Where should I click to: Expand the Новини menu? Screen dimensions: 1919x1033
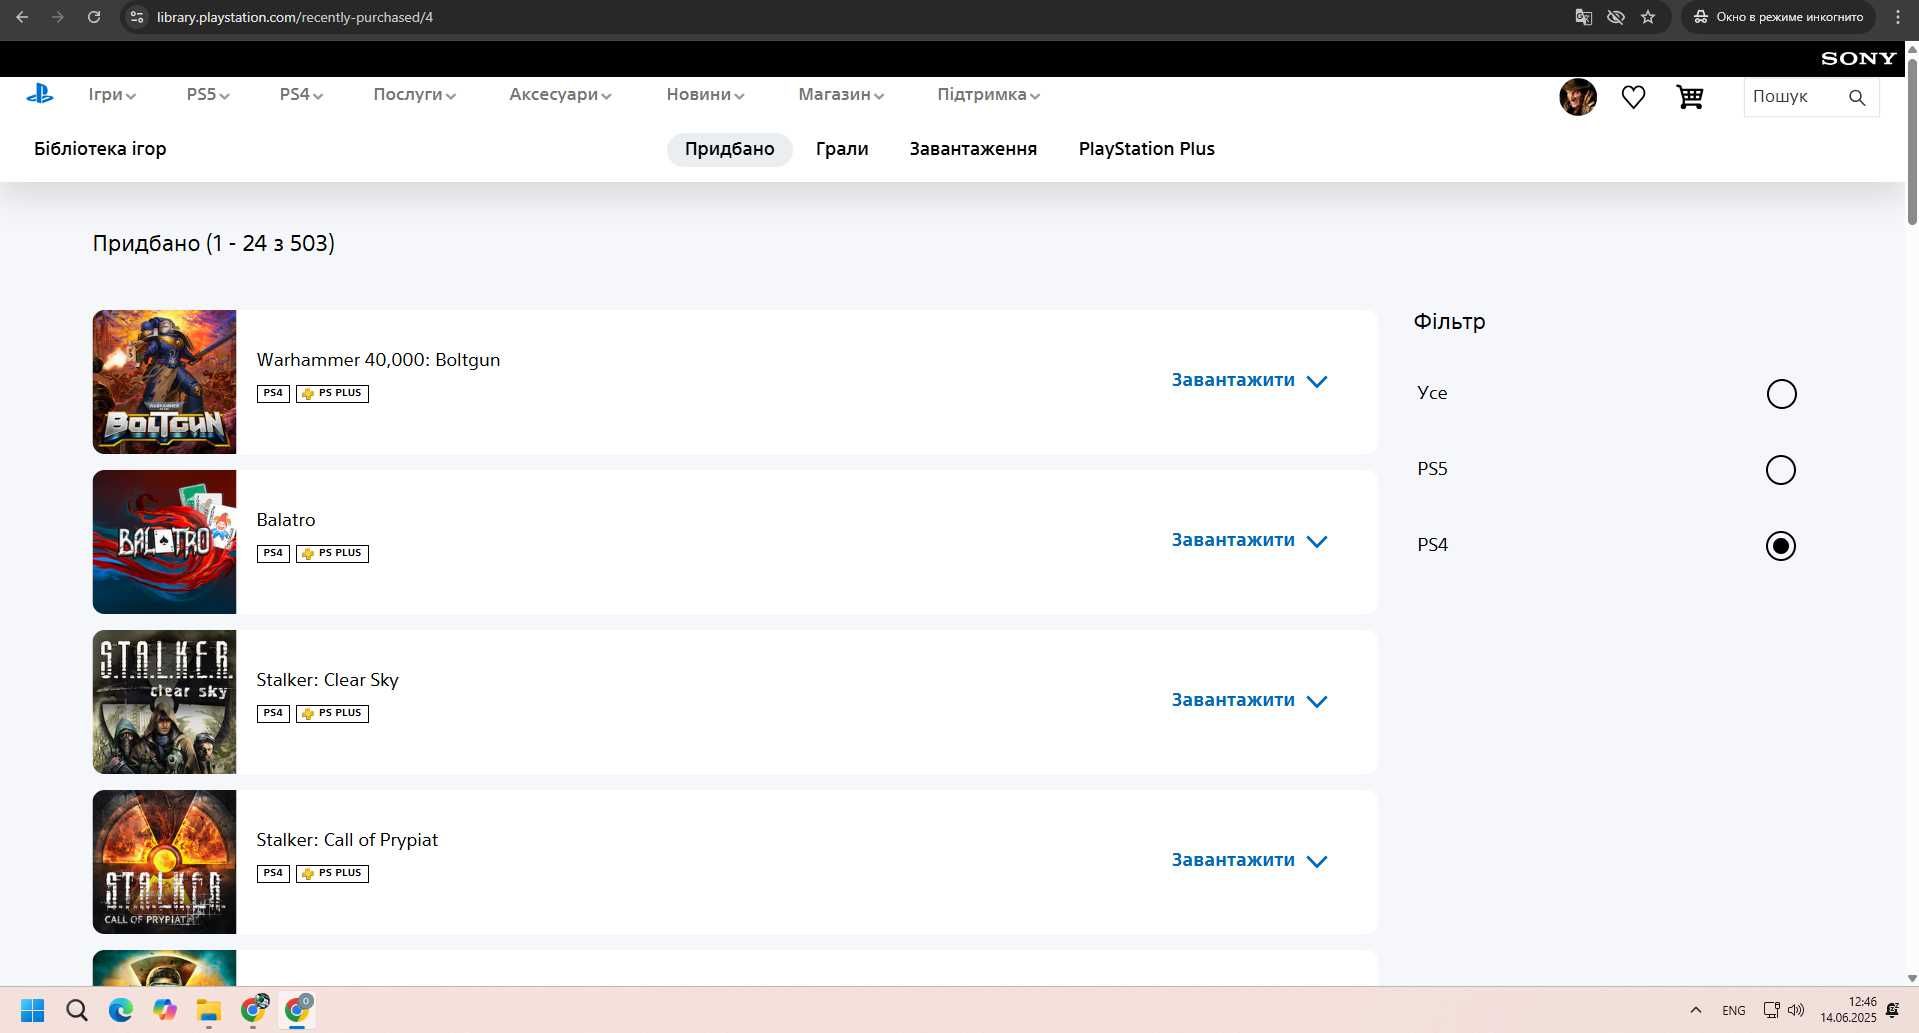[x=705, y=94]
